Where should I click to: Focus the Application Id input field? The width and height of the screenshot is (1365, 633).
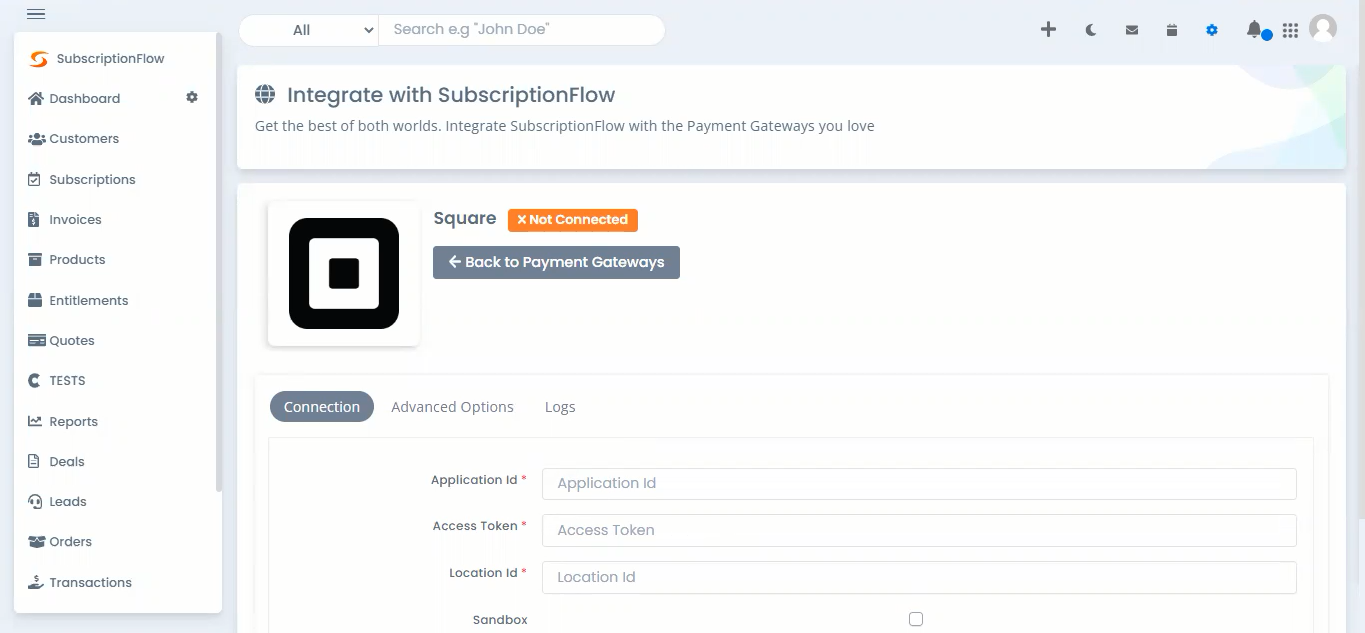(919, 483)
